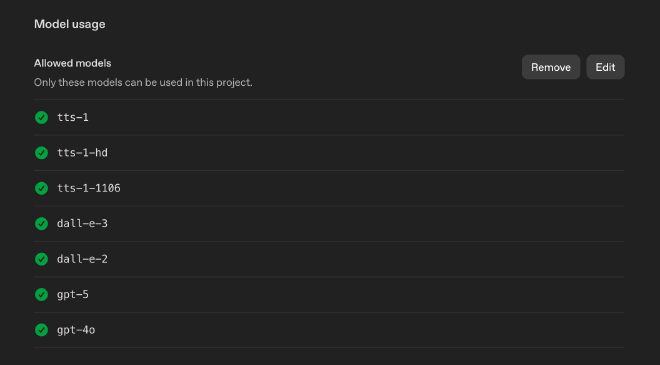Select the check icon next to gpt-5
This screenshot has width=660, height=365.
click(41, 294)
